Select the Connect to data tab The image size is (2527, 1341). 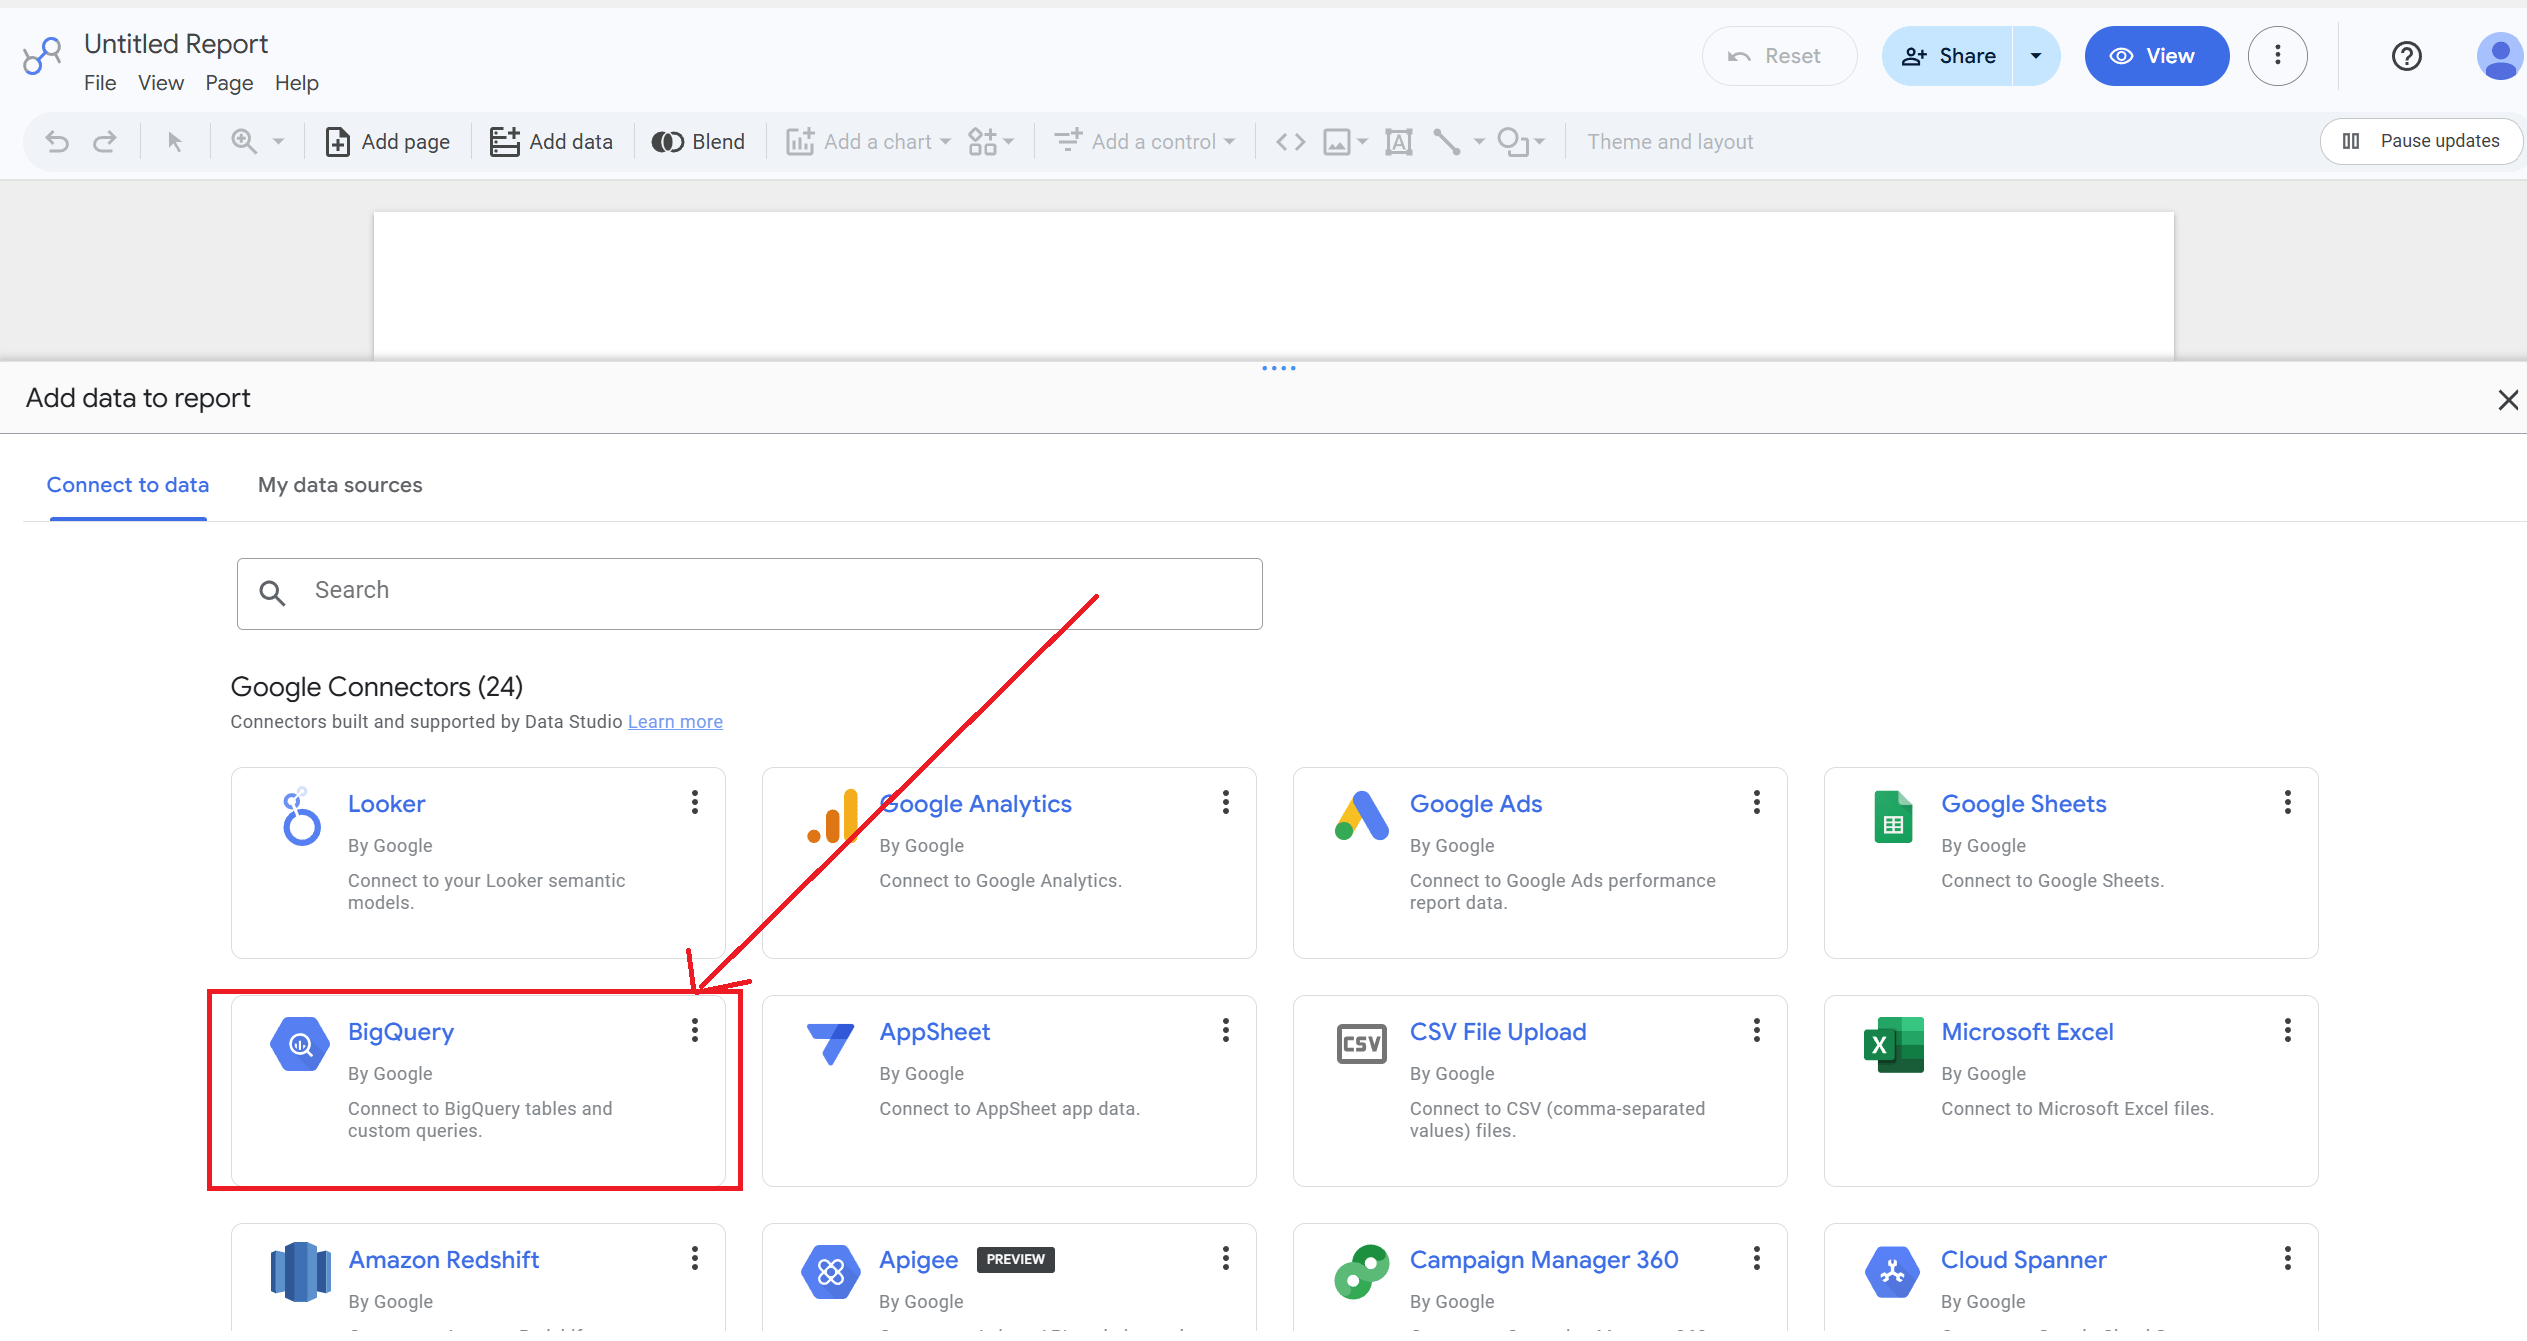click(x=128, y=485)
